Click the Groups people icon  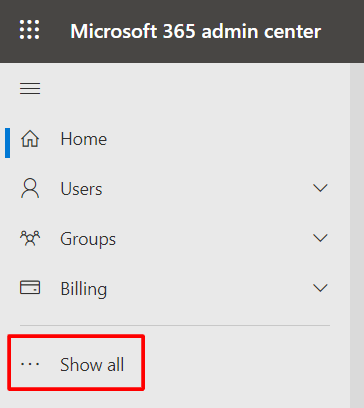[30, 239]
